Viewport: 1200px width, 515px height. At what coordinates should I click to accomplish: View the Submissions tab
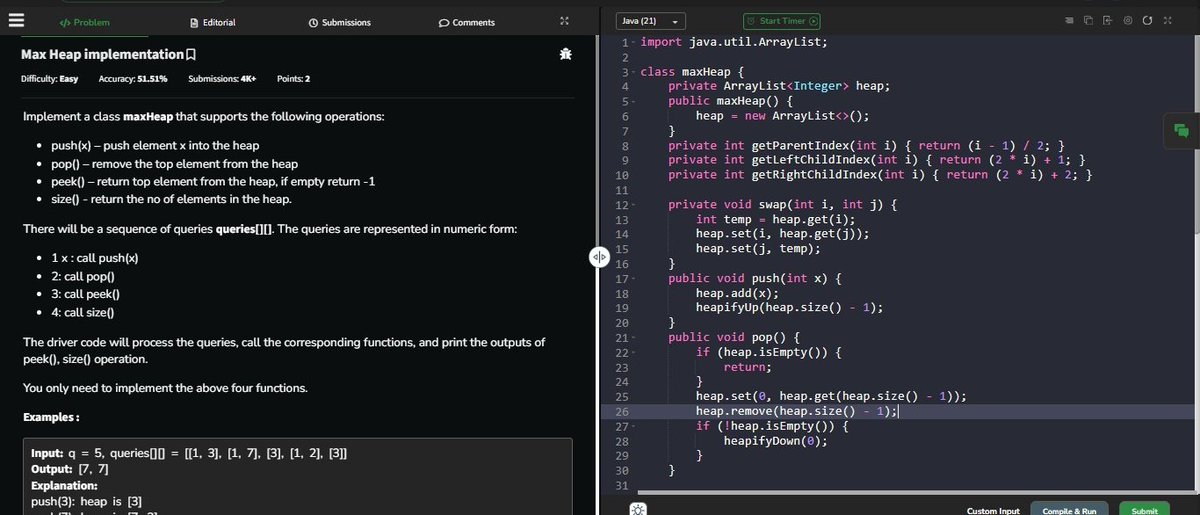[x=340, y=22]
